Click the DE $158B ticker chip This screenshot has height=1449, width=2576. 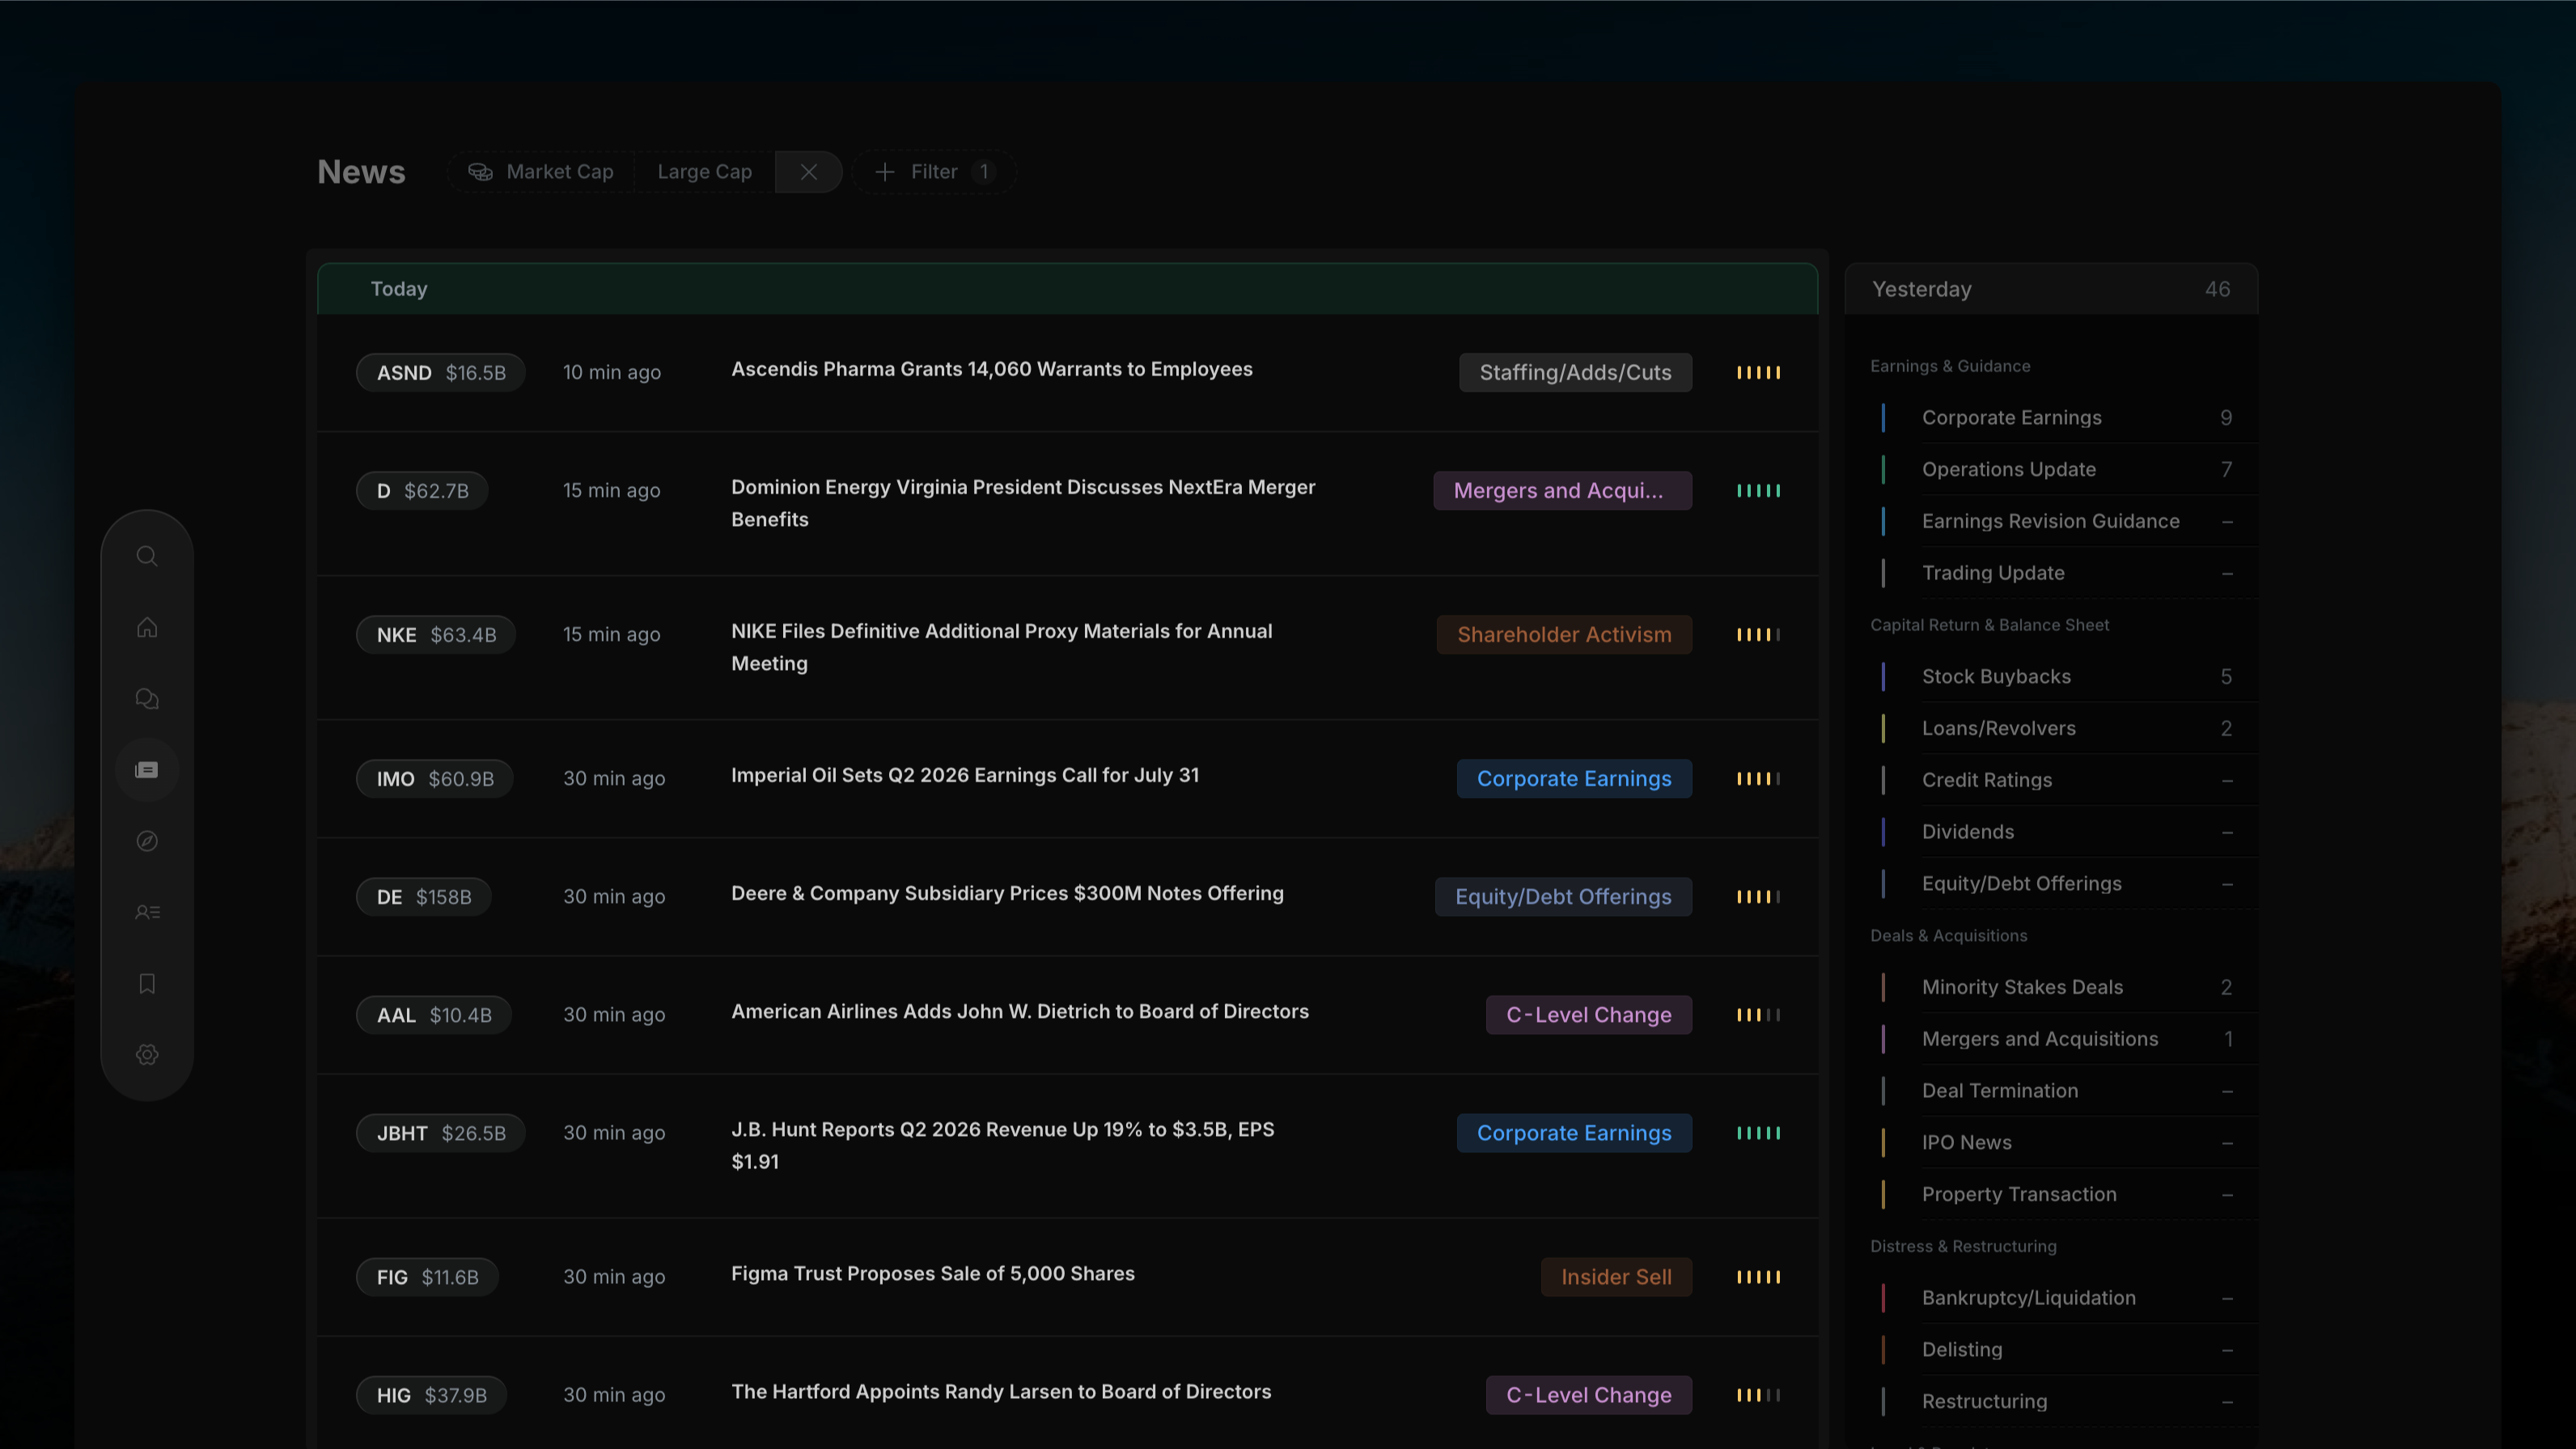coord(423,897)
